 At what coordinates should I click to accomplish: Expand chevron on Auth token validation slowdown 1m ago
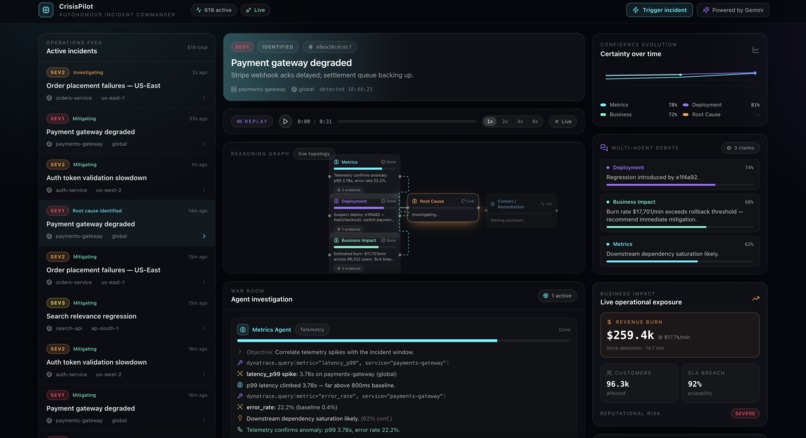click(204, 190)
